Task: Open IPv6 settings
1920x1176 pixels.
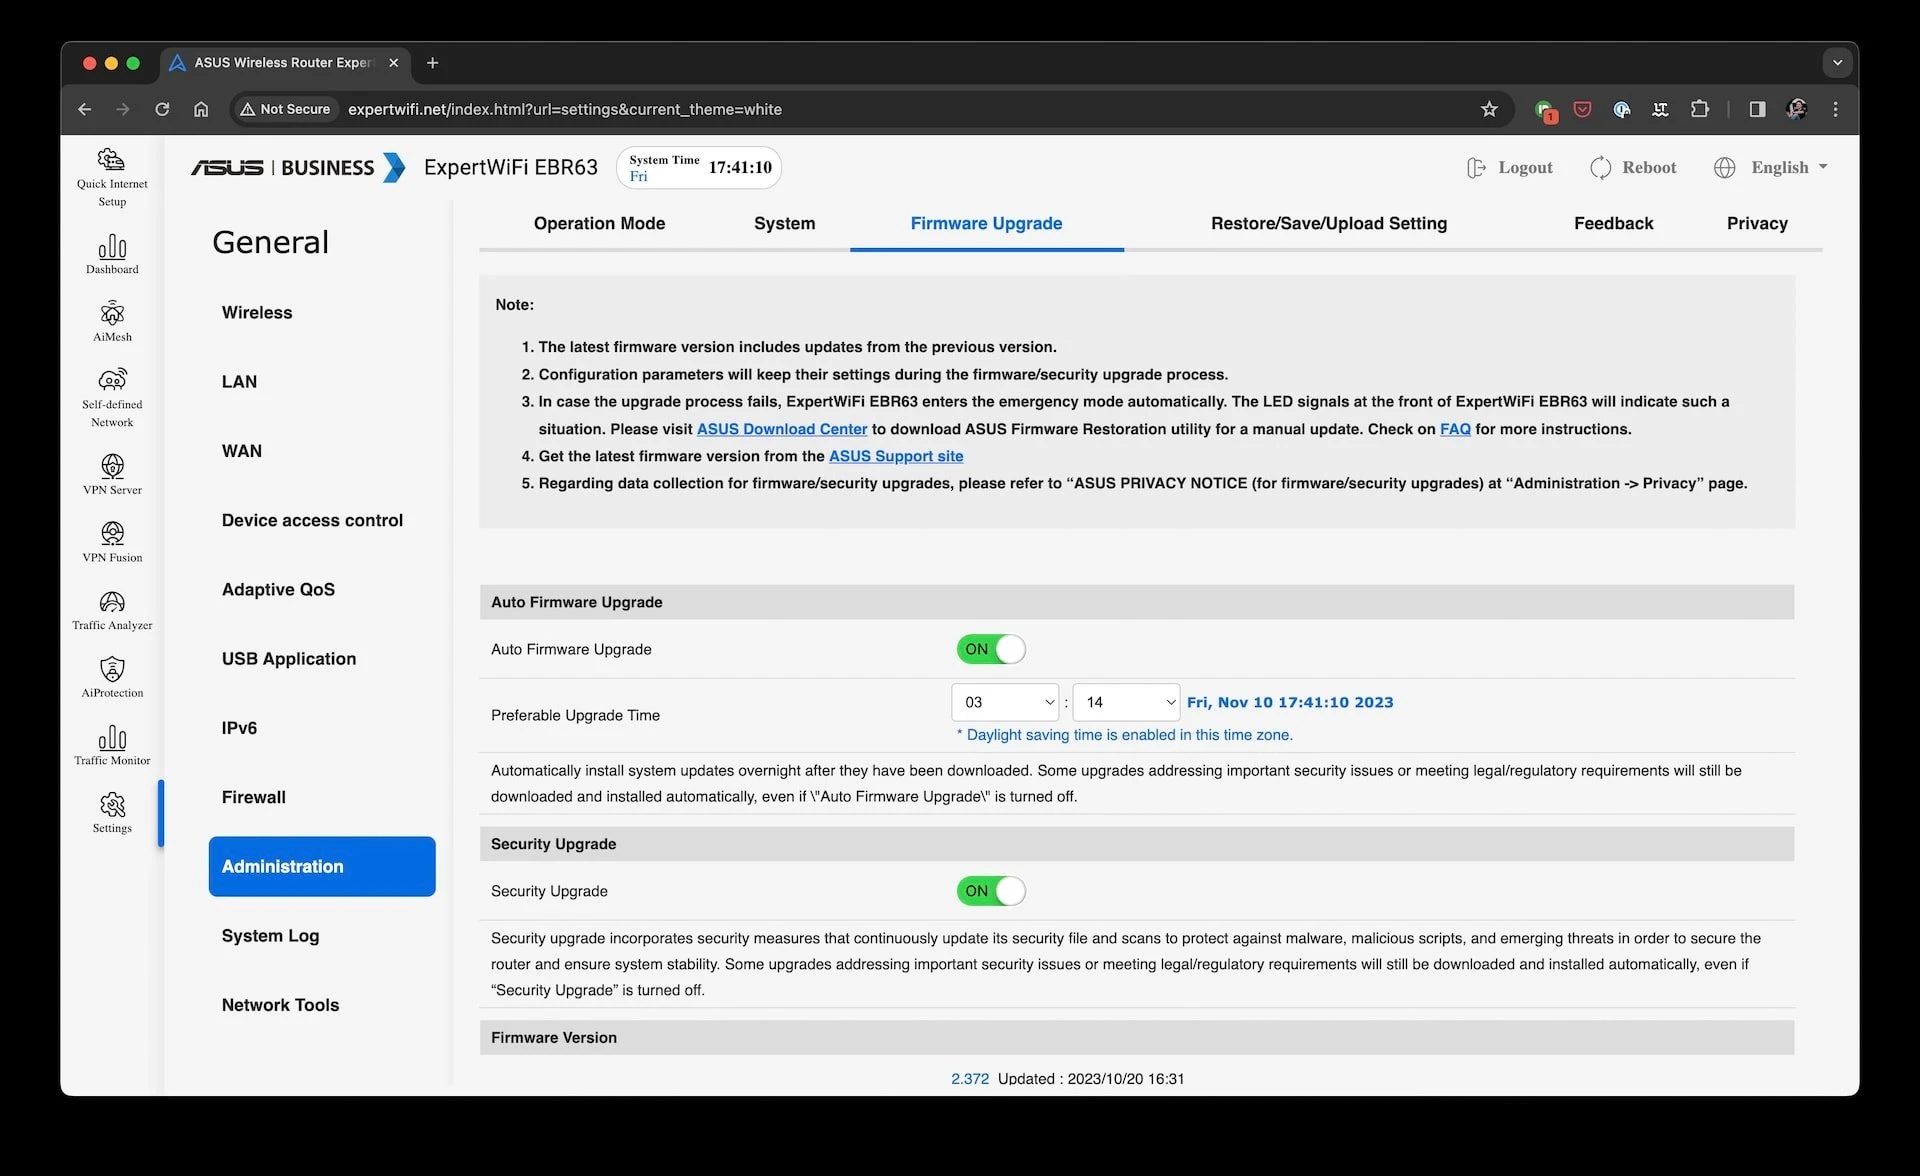Action: tap(239, 728)
